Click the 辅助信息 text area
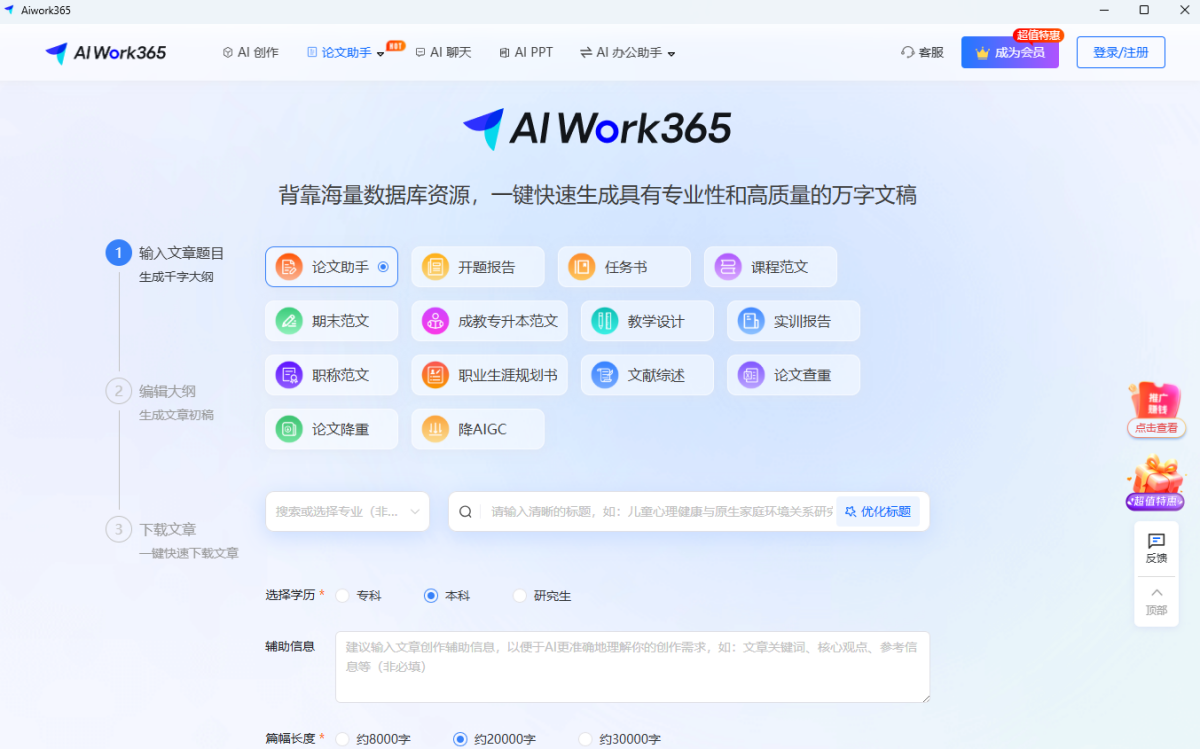This screenshot has width=1200, height=749. [632, 667]
